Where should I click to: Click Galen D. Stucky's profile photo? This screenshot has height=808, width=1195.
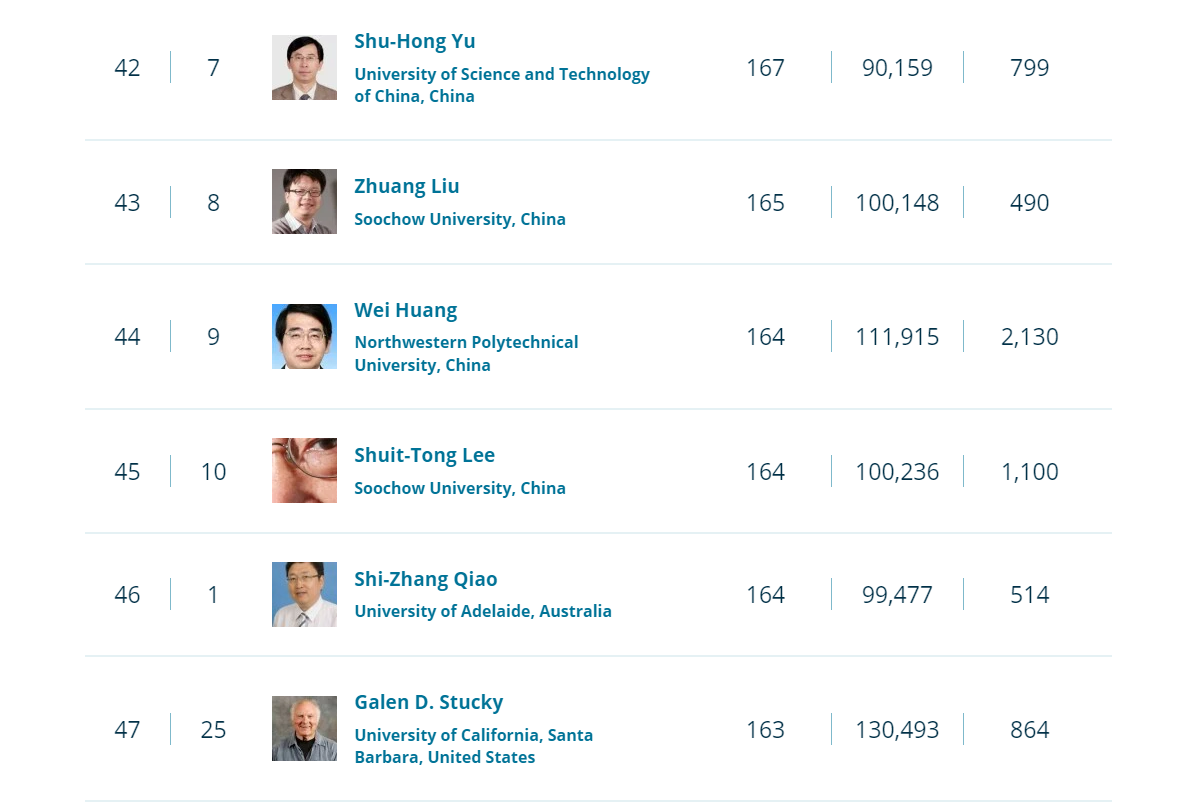tap(304, 729)
